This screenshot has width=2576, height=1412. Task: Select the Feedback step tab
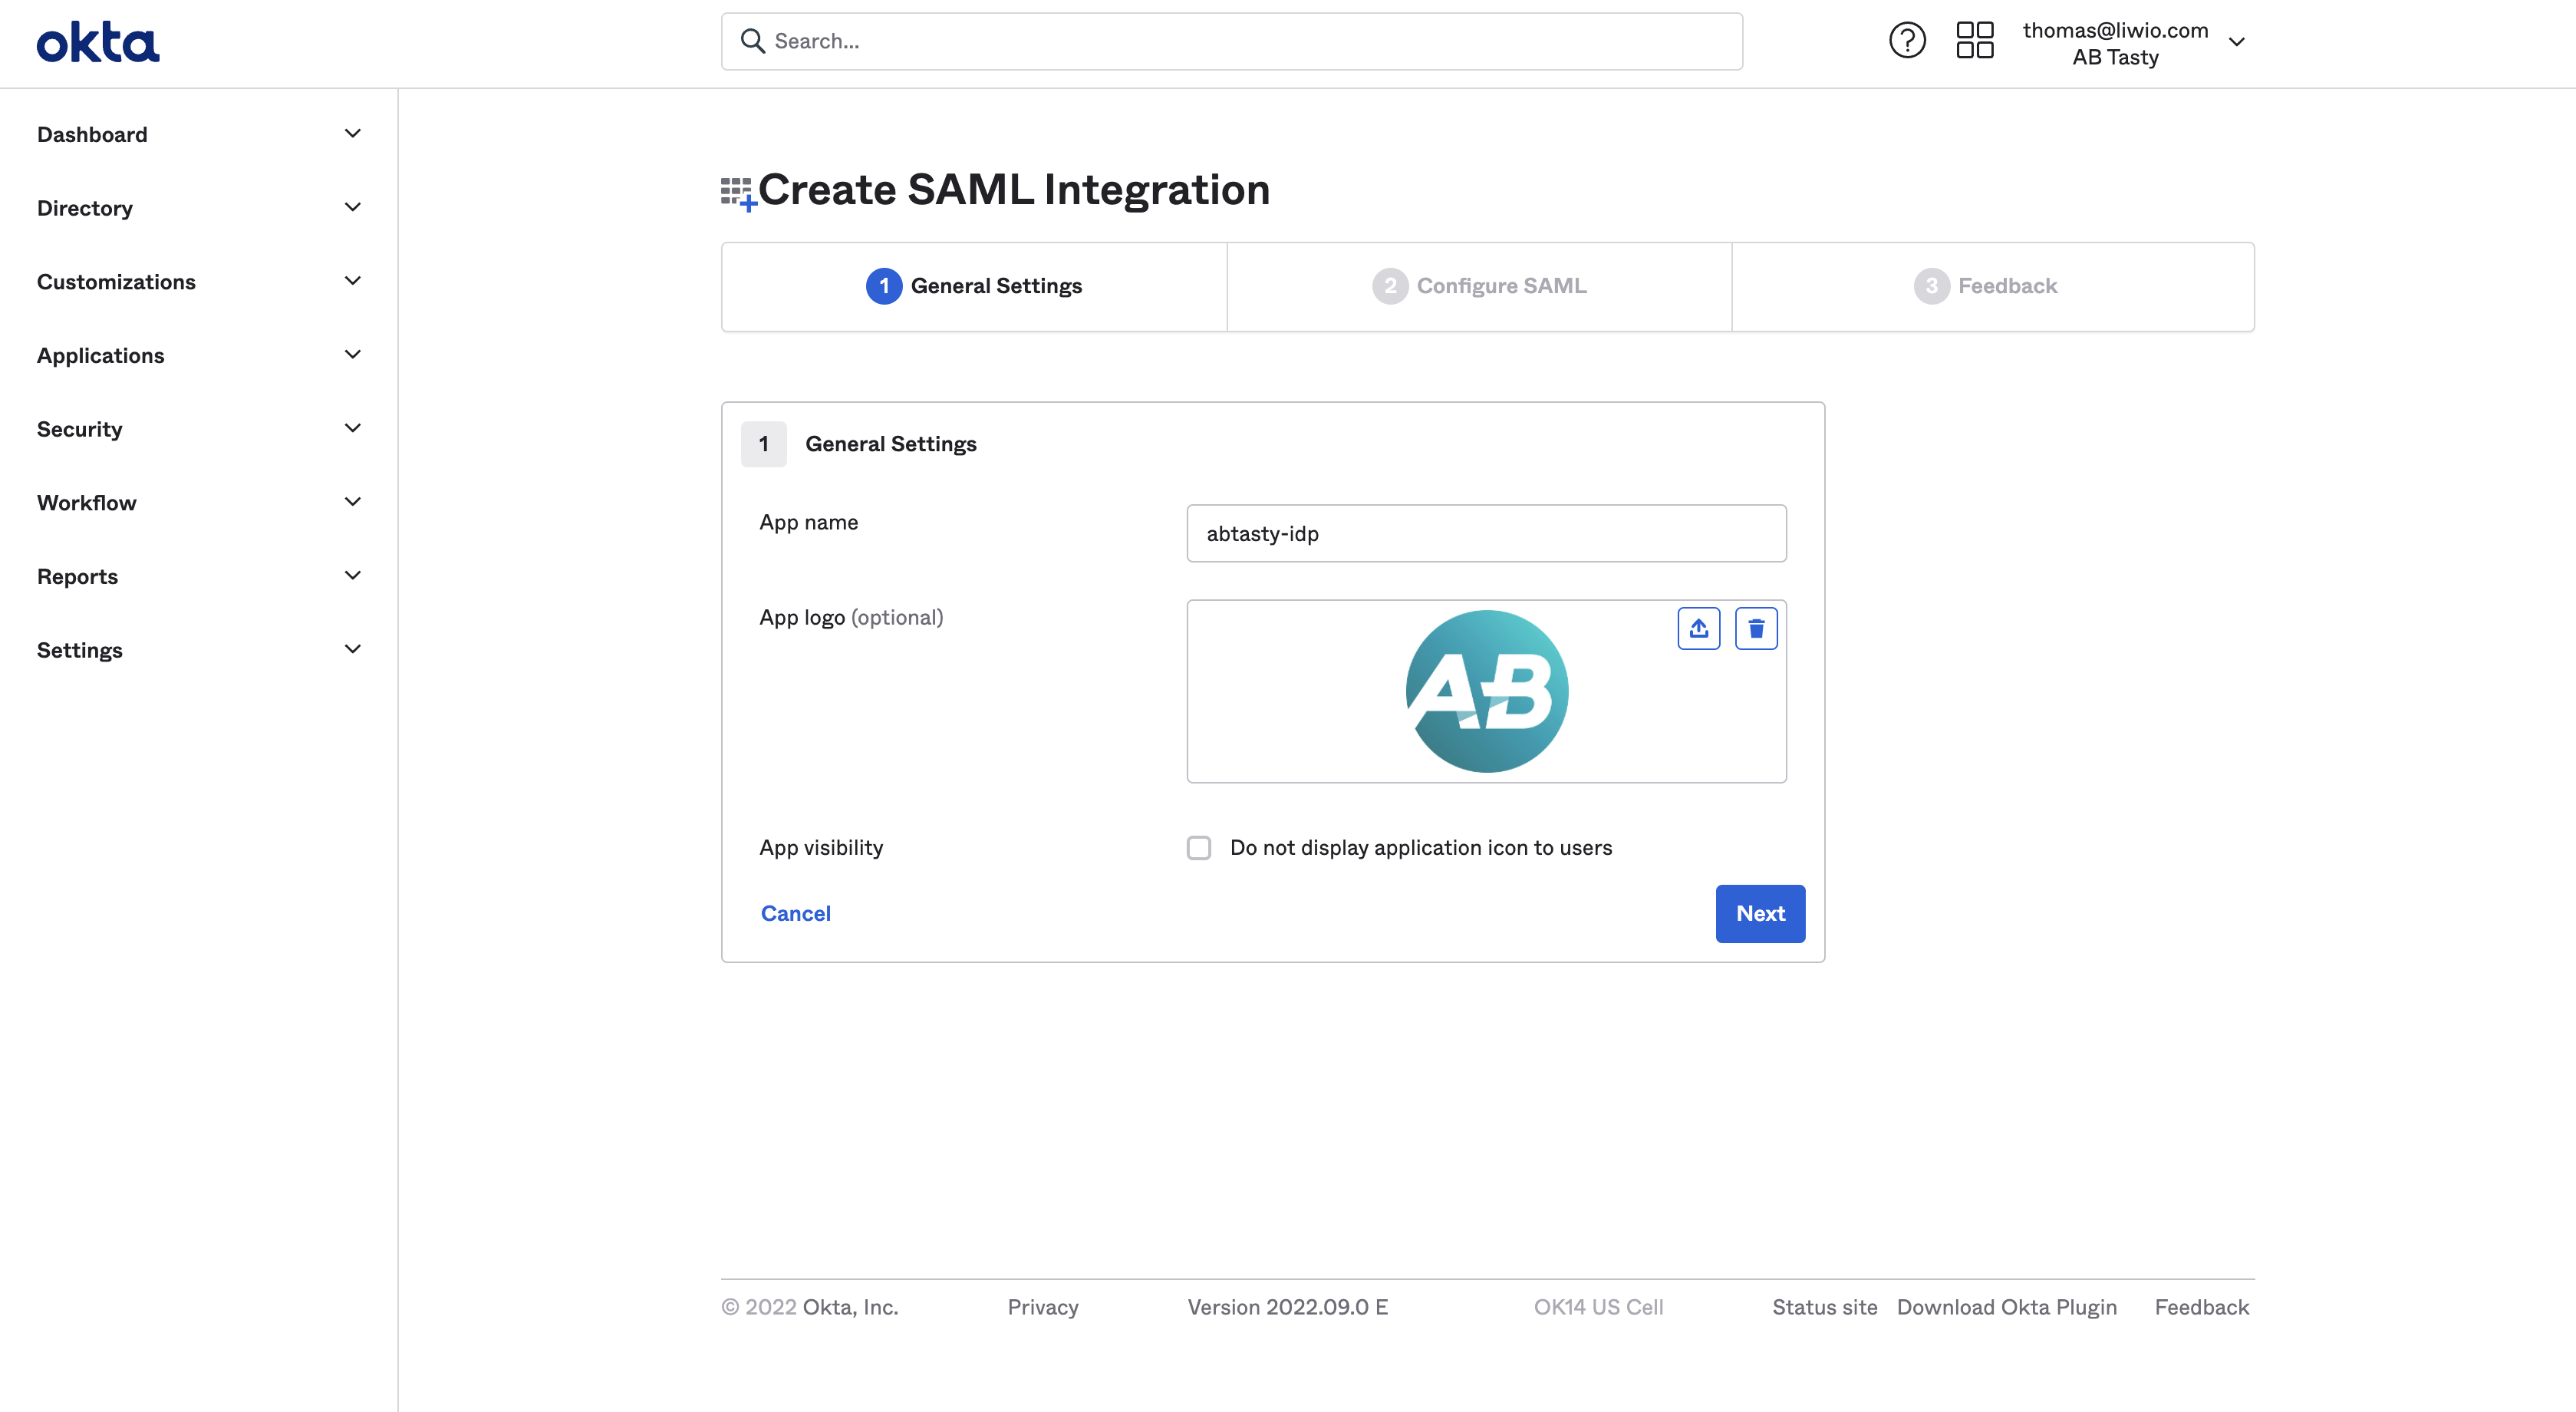pos(1992,286)
